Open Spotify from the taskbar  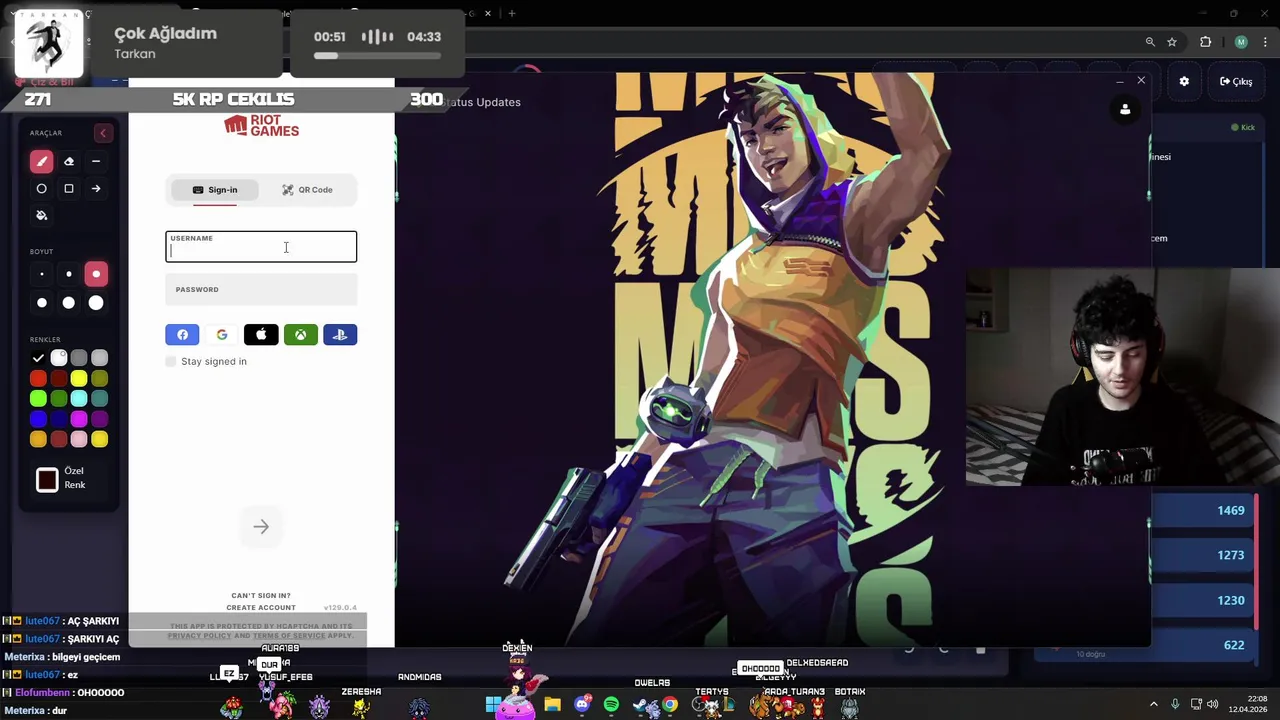coord(611,705)
